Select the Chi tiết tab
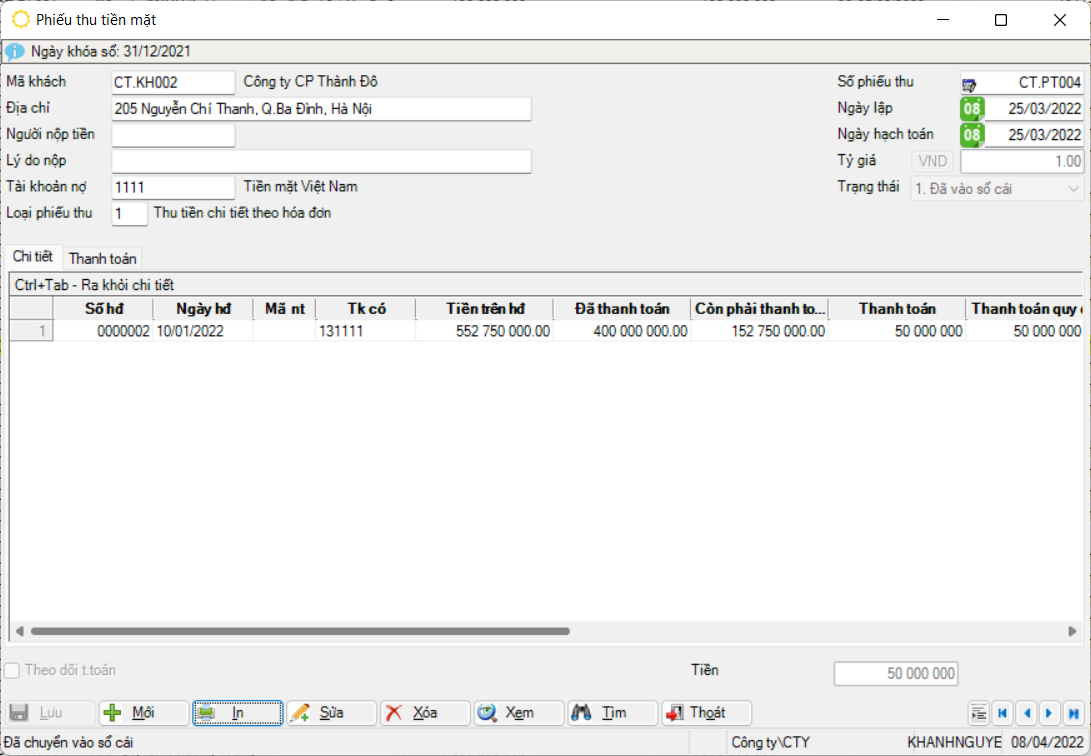Image resolution: width=1091 pixels, height=756 pixels. 33,257
